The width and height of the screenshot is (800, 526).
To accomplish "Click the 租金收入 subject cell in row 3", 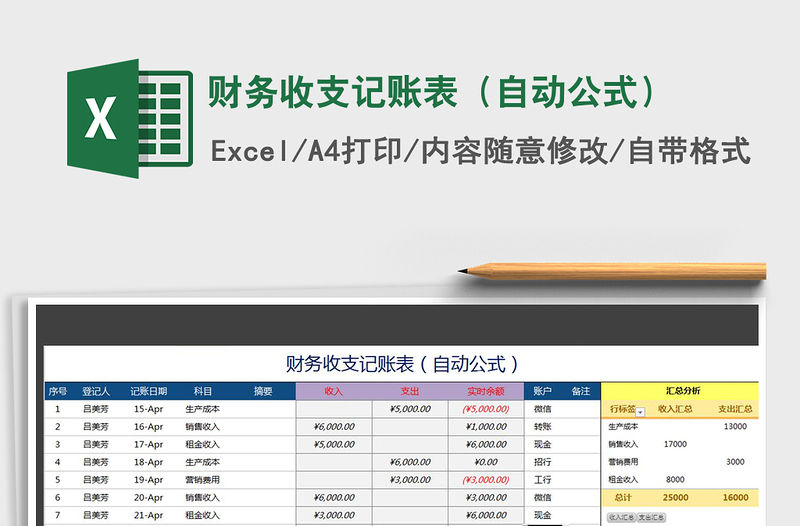I will [x=203, y=444].
